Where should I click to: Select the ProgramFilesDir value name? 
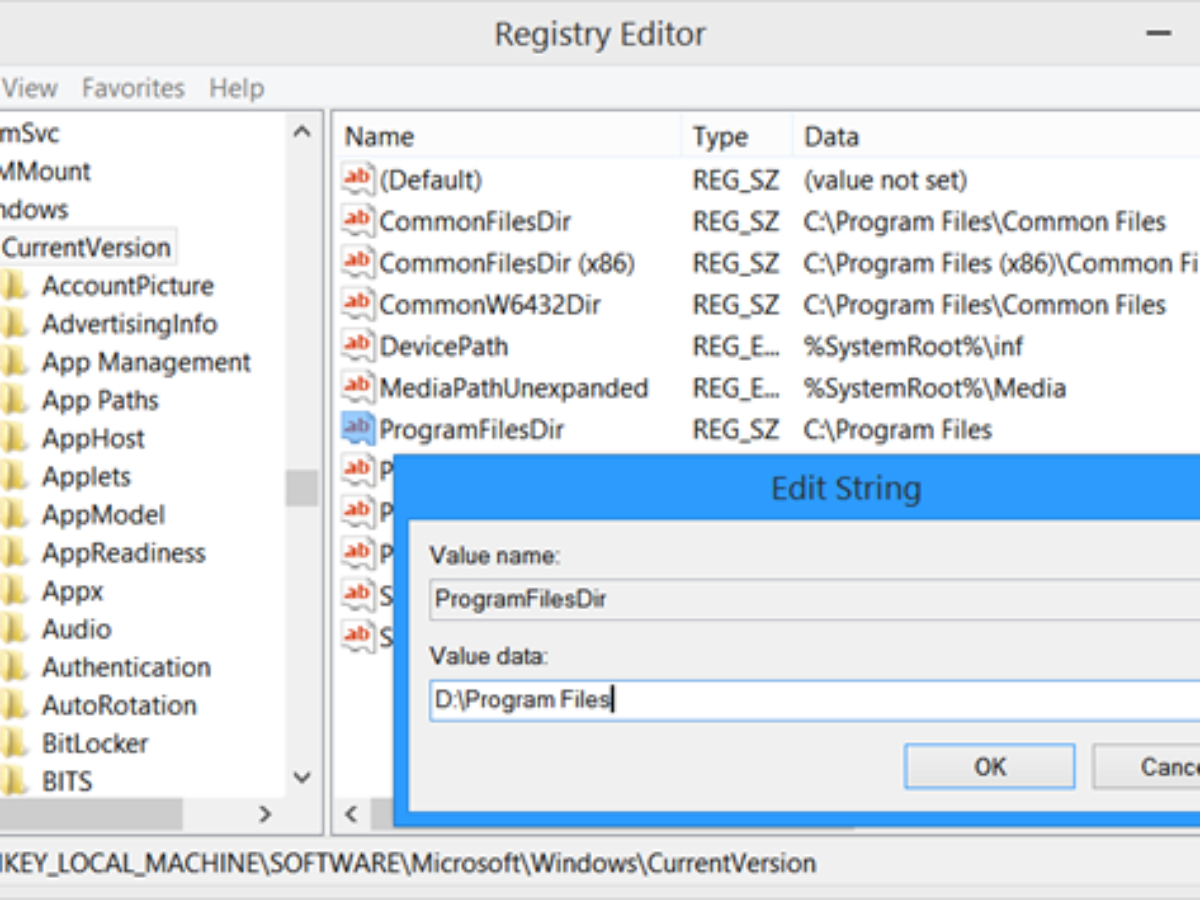(472, 429)
